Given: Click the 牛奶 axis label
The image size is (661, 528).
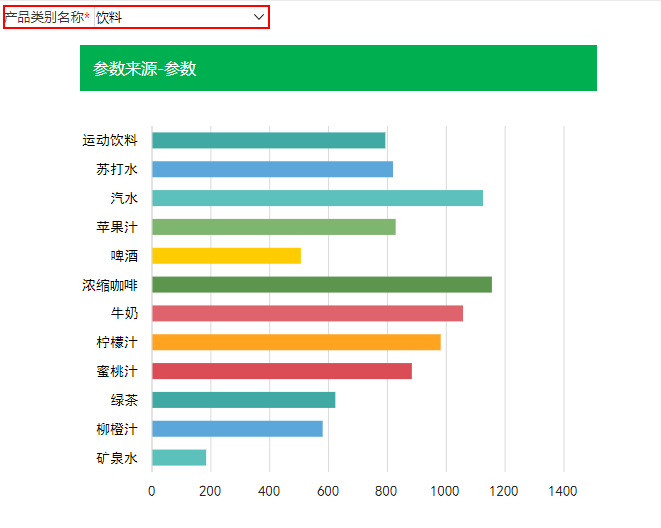Looking at the screenshot, I should click(124, 314).
